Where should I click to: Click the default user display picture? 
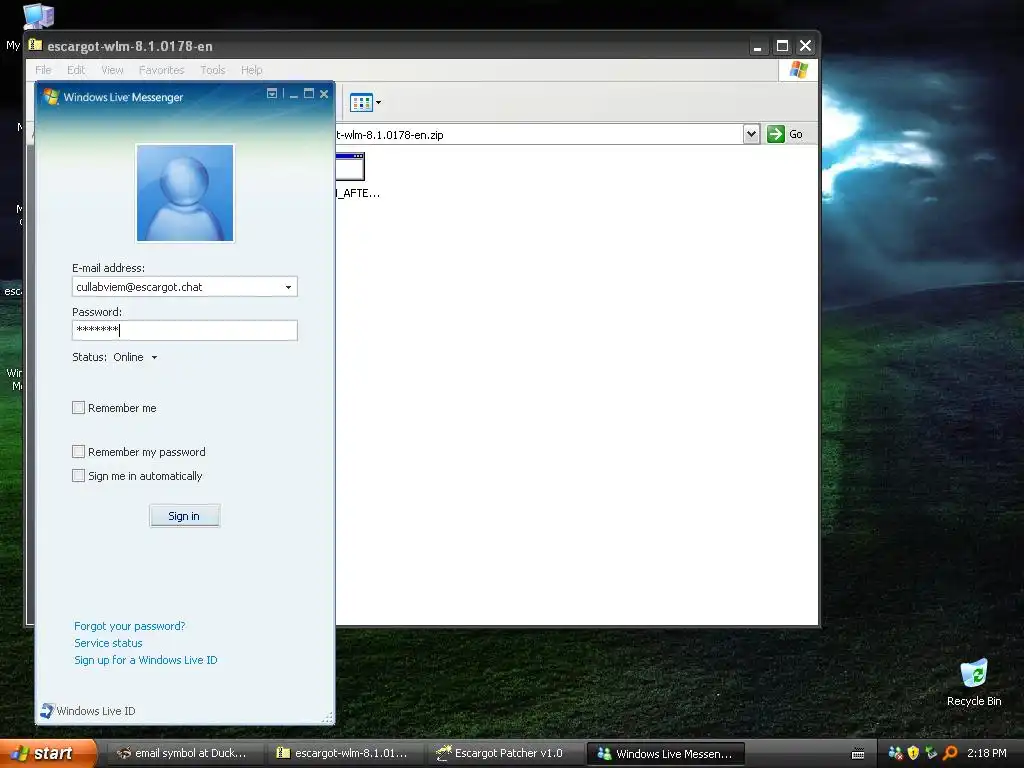[185, 193]
